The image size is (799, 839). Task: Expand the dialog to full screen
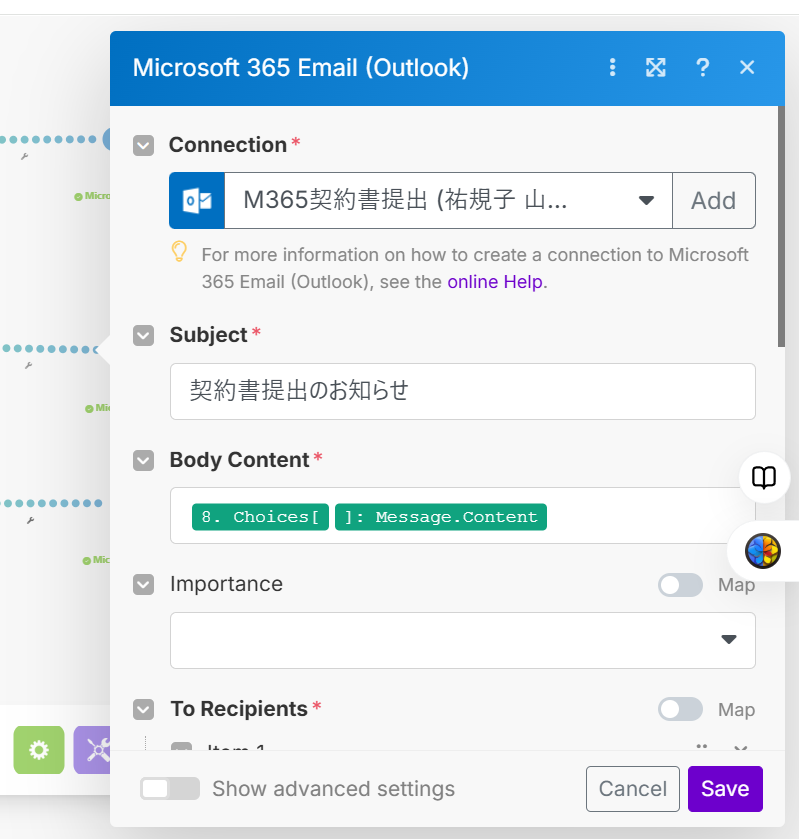point(656,67)
